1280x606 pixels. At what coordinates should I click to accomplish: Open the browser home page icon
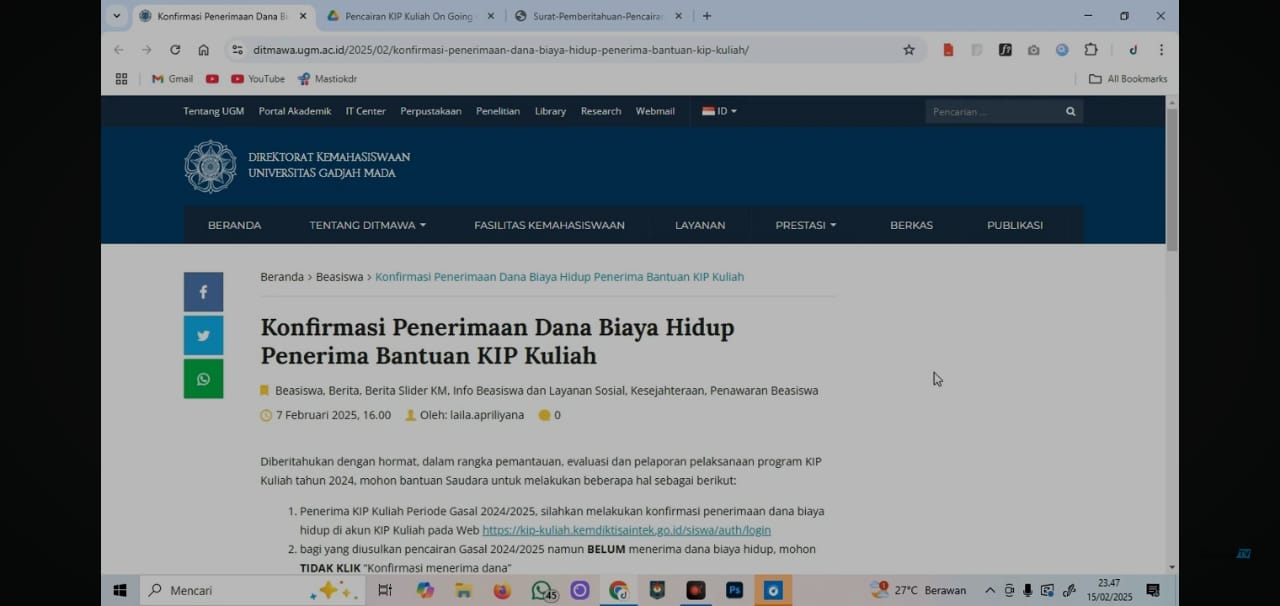203,50
